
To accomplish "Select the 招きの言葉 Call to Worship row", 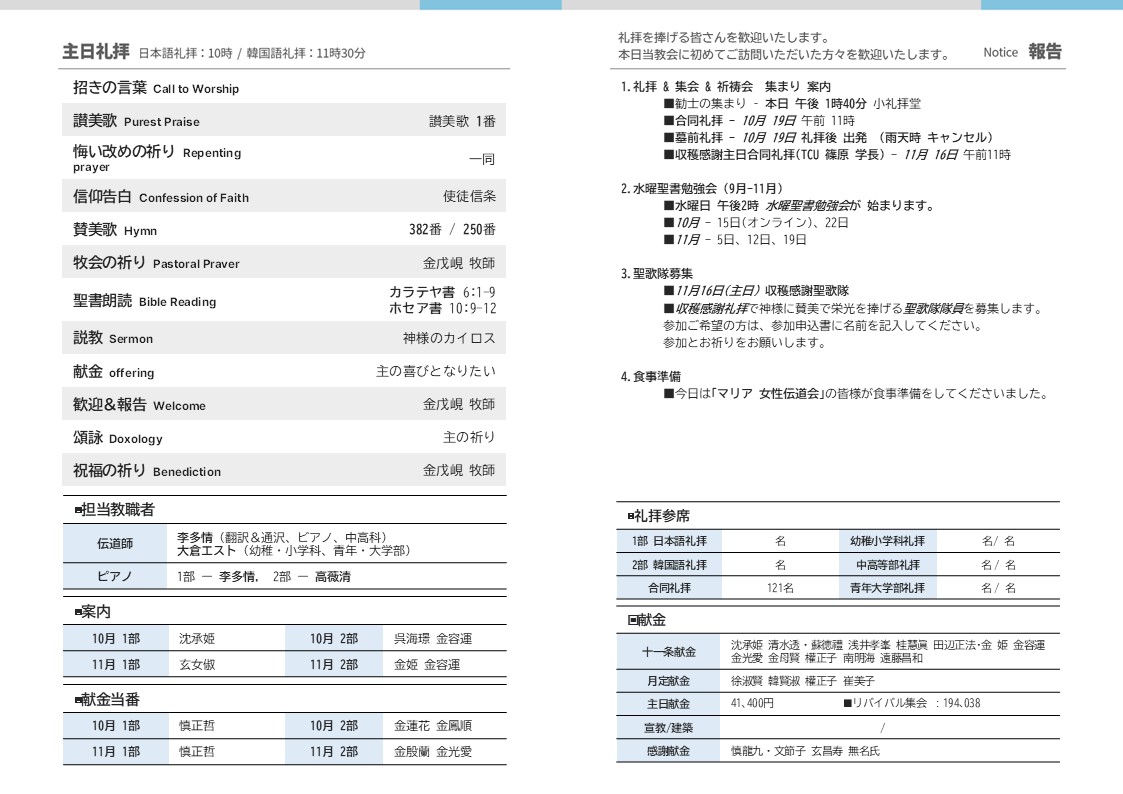I will 156,88.
